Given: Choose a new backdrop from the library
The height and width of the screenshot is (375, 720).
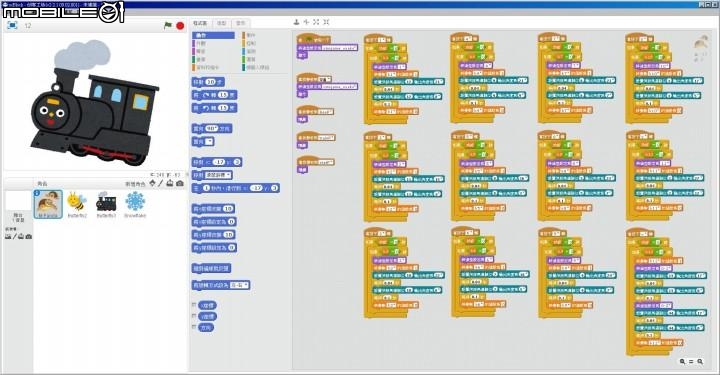Looking at the screenshot, I should (x=8, y=236).
